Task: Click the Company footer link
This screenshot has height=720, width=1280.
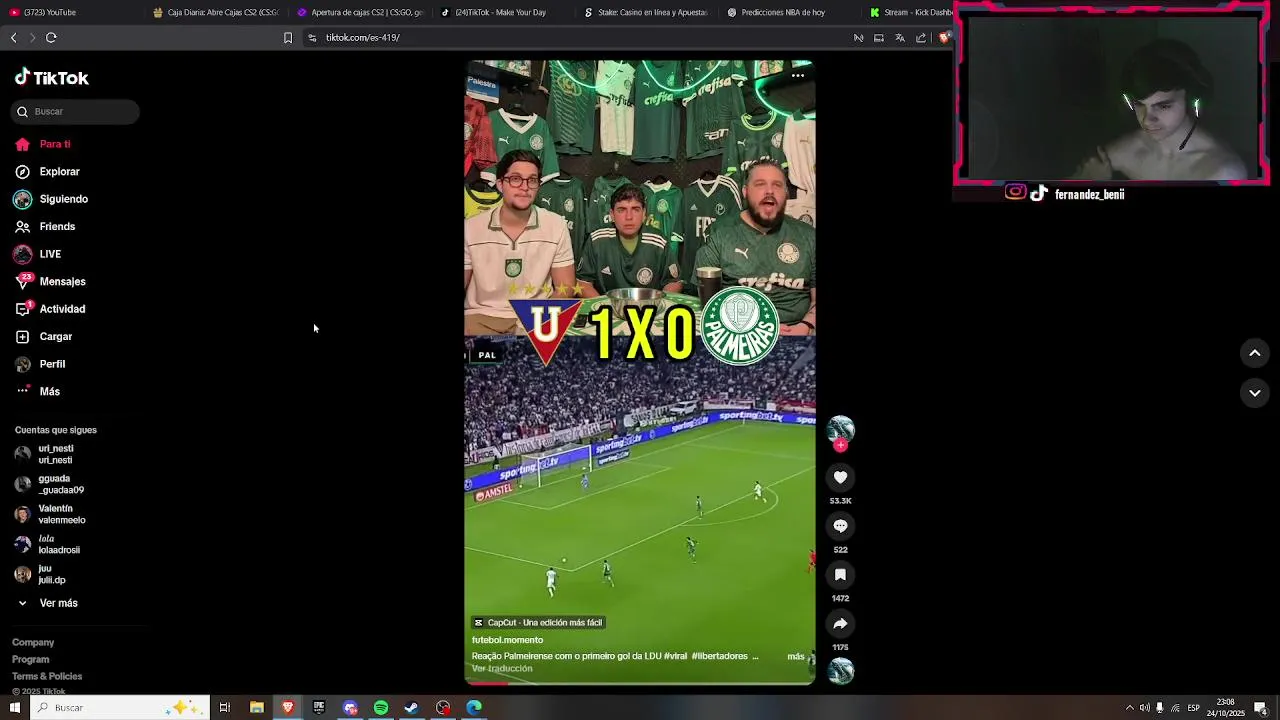Action: (x=33, y=643)
